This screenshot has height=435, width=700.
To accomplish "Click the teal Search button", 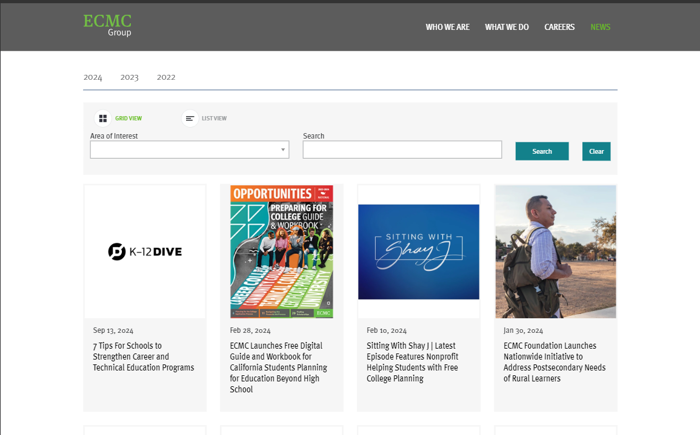I will 542,151.
